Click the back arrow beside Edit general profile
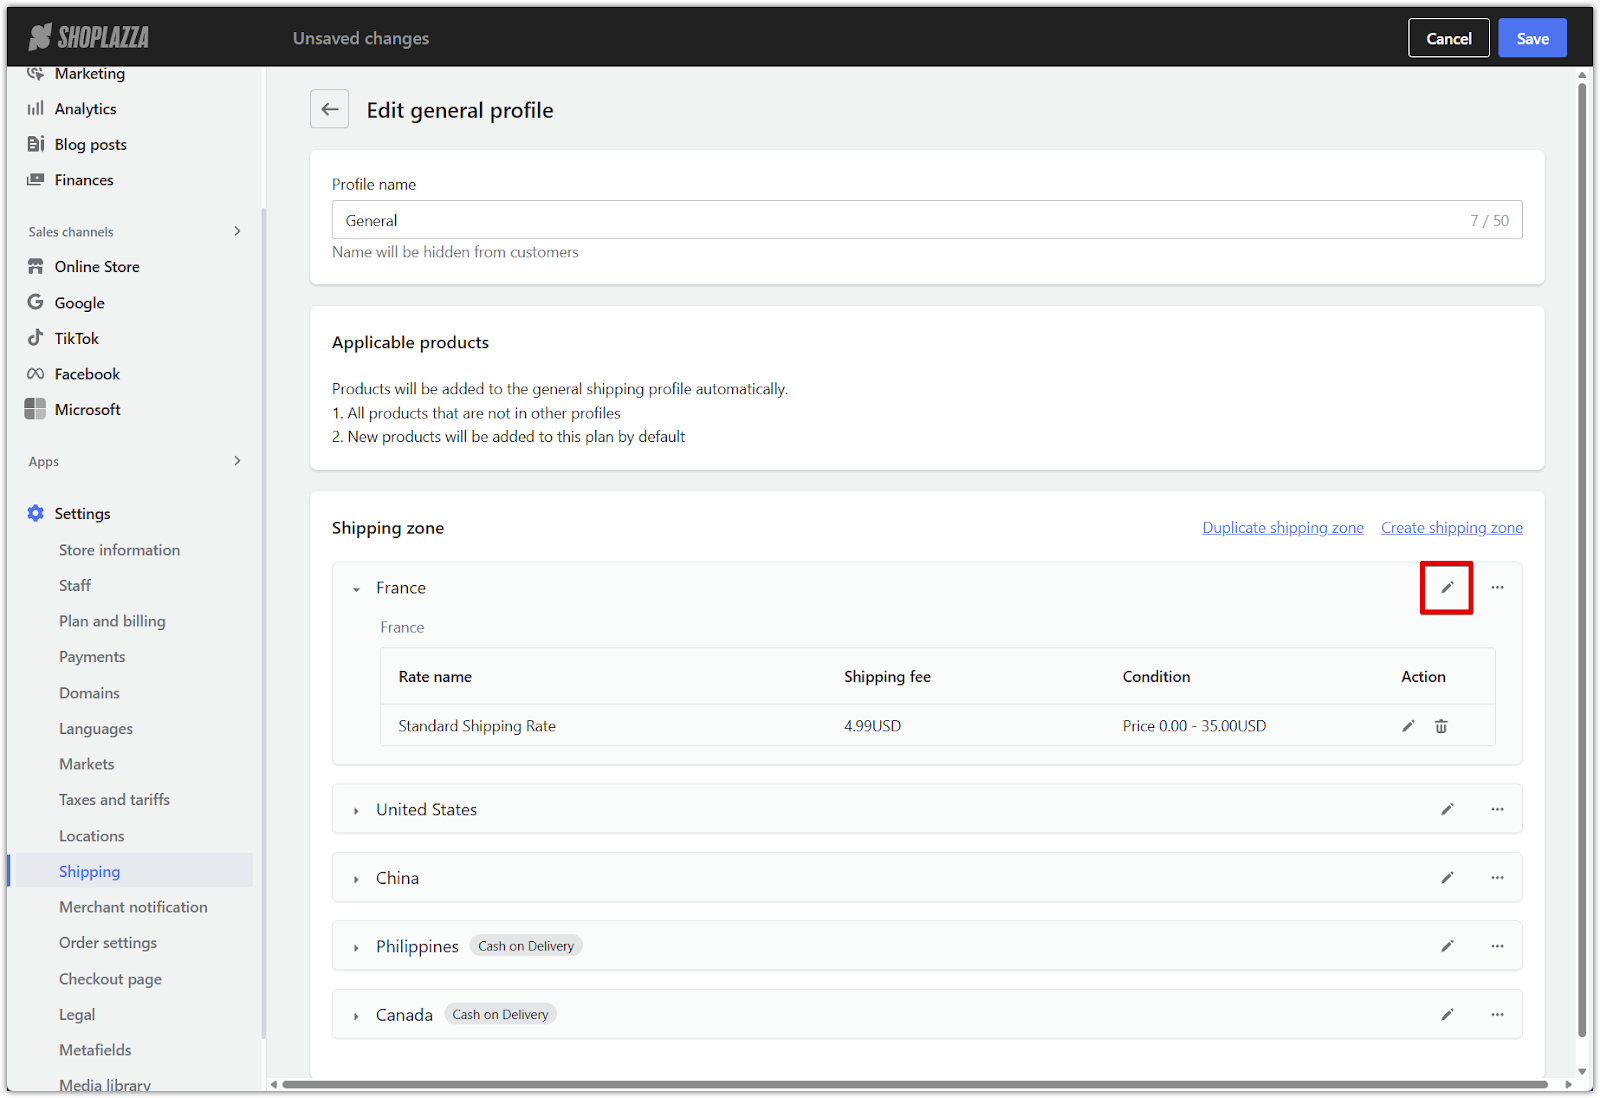The image size is (1600, 1098). (329, 110)
